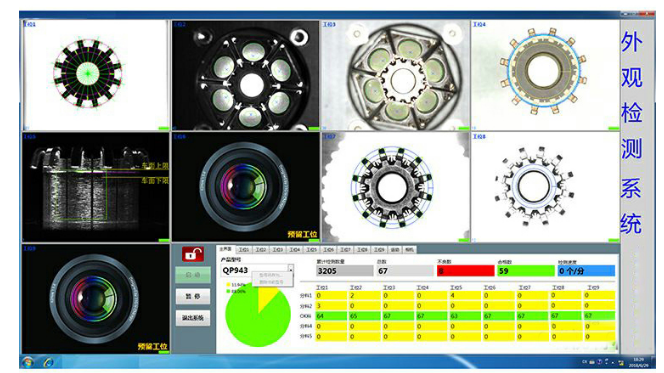The image size is (664, 373).
Task: Select the station 1 gear inspection view
Action: point(96,75)
